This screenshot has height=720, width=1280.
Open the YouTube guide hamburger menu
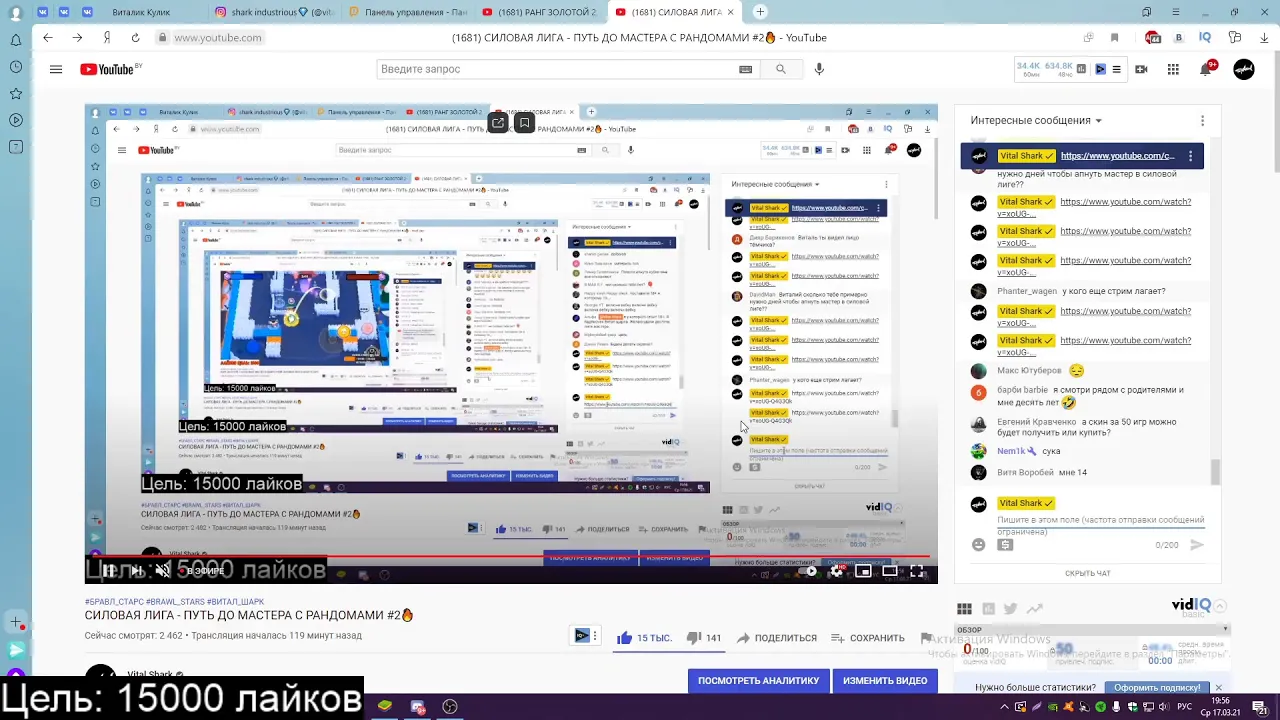[x=56, y=69]
